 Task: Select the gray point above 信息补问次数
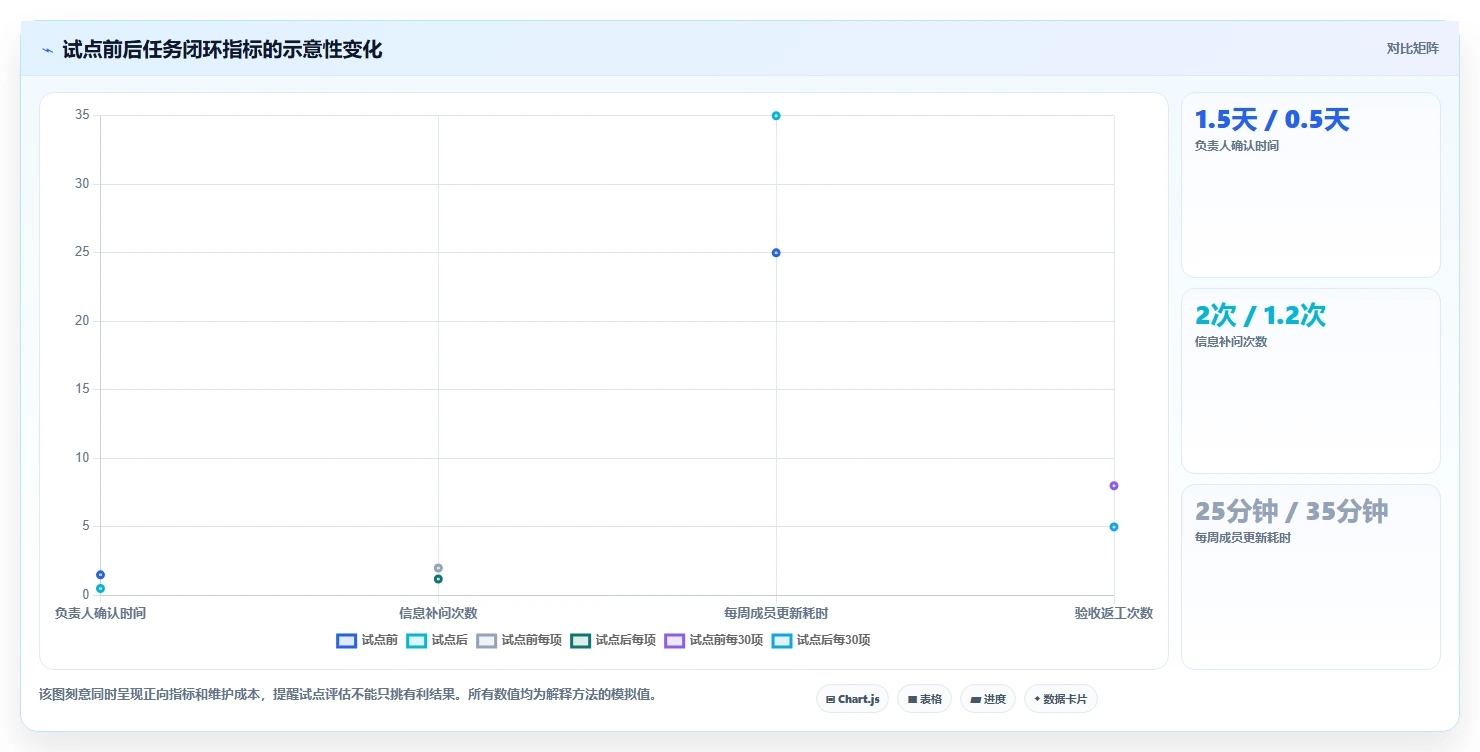coord(438,568)
